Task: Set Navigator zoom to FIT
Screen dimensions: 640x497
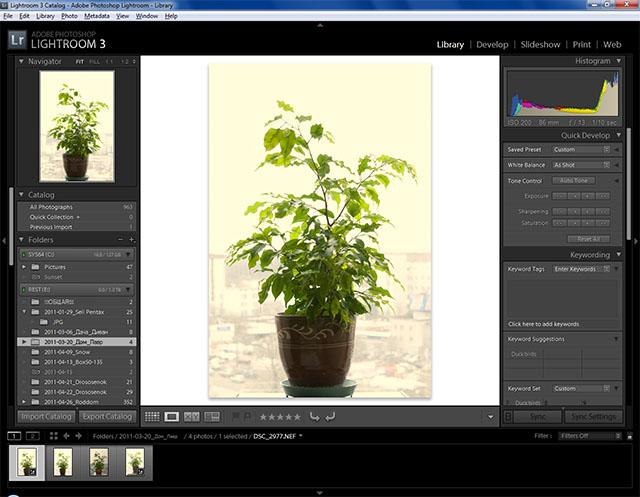Action: (x=80, y=62)
